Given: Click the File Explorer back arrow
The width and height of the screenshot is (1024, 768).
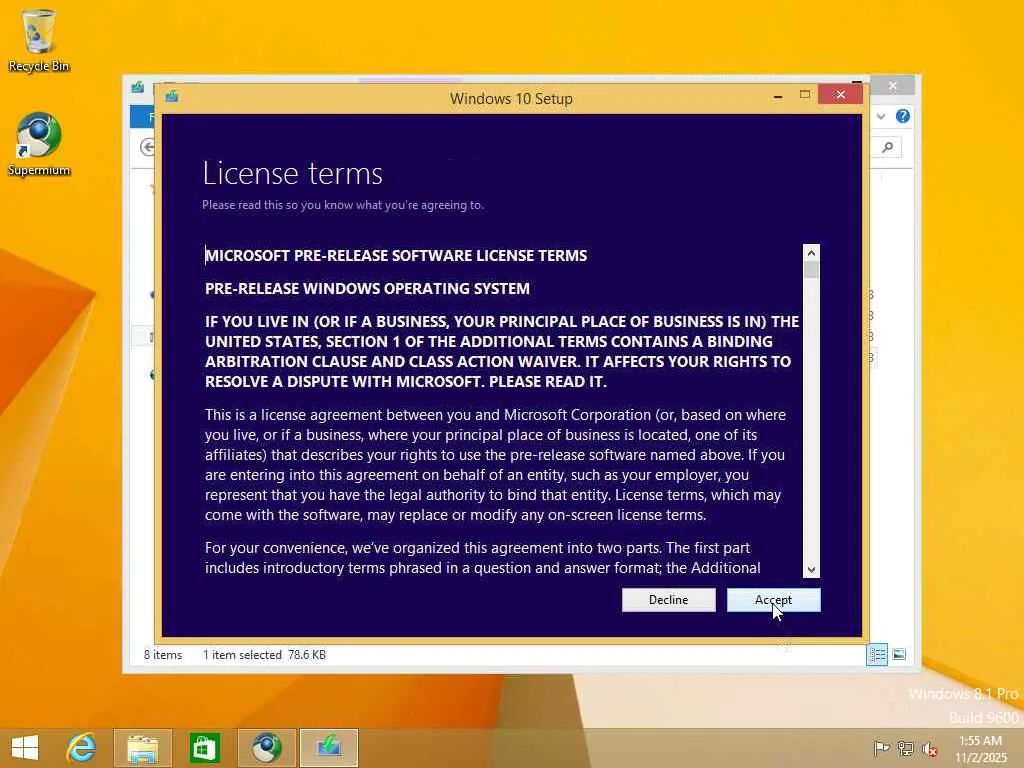Looking at the screenshot, I should coord(148,147).
